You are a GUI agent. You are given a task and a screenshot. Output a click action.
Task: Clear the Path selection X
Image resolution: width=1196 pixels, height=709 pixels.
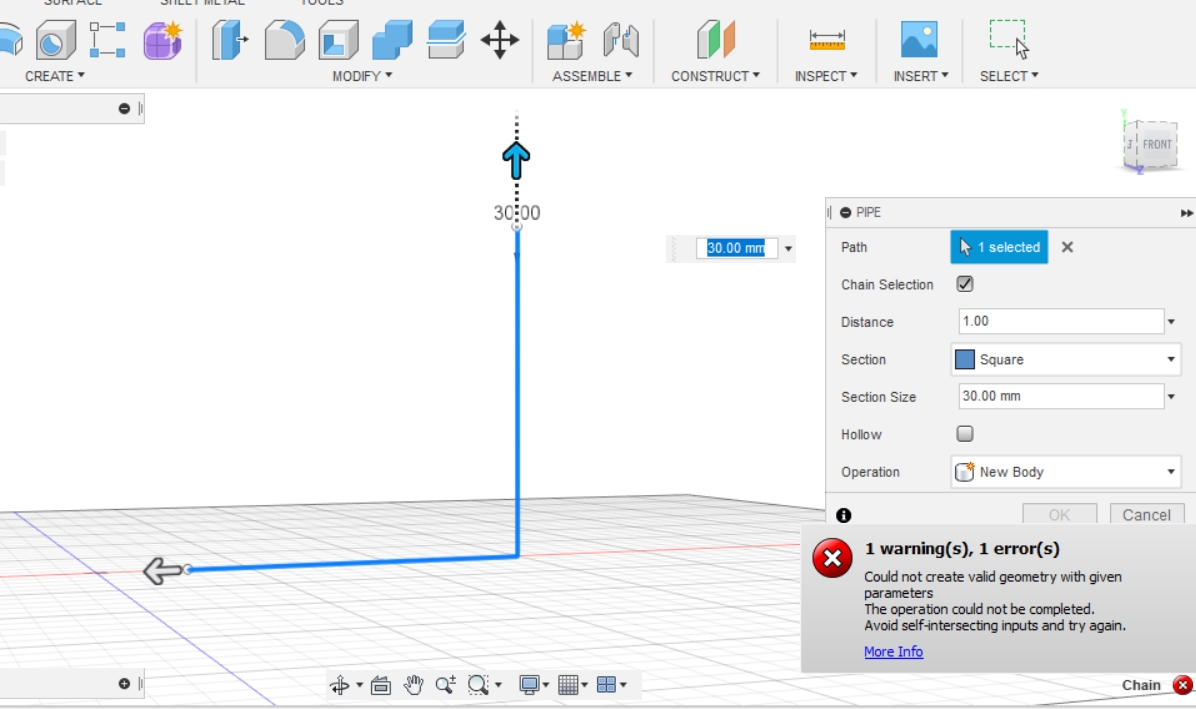coord(1067,247)
